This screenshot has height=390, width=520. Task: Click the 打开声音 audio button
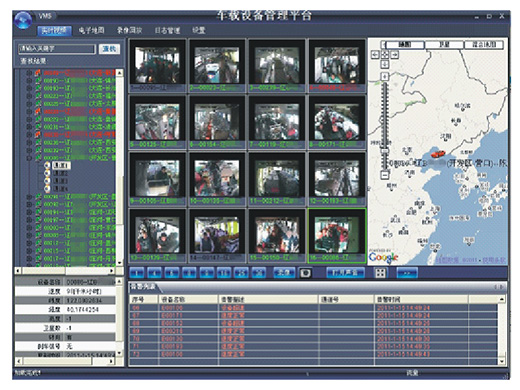coord(345,273)
